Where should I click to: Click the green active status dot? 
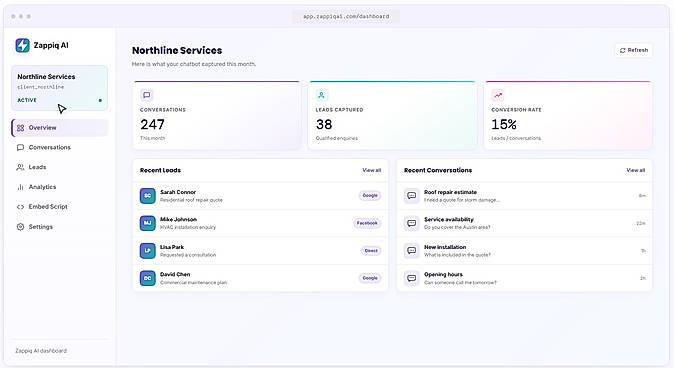pos(100,100)
